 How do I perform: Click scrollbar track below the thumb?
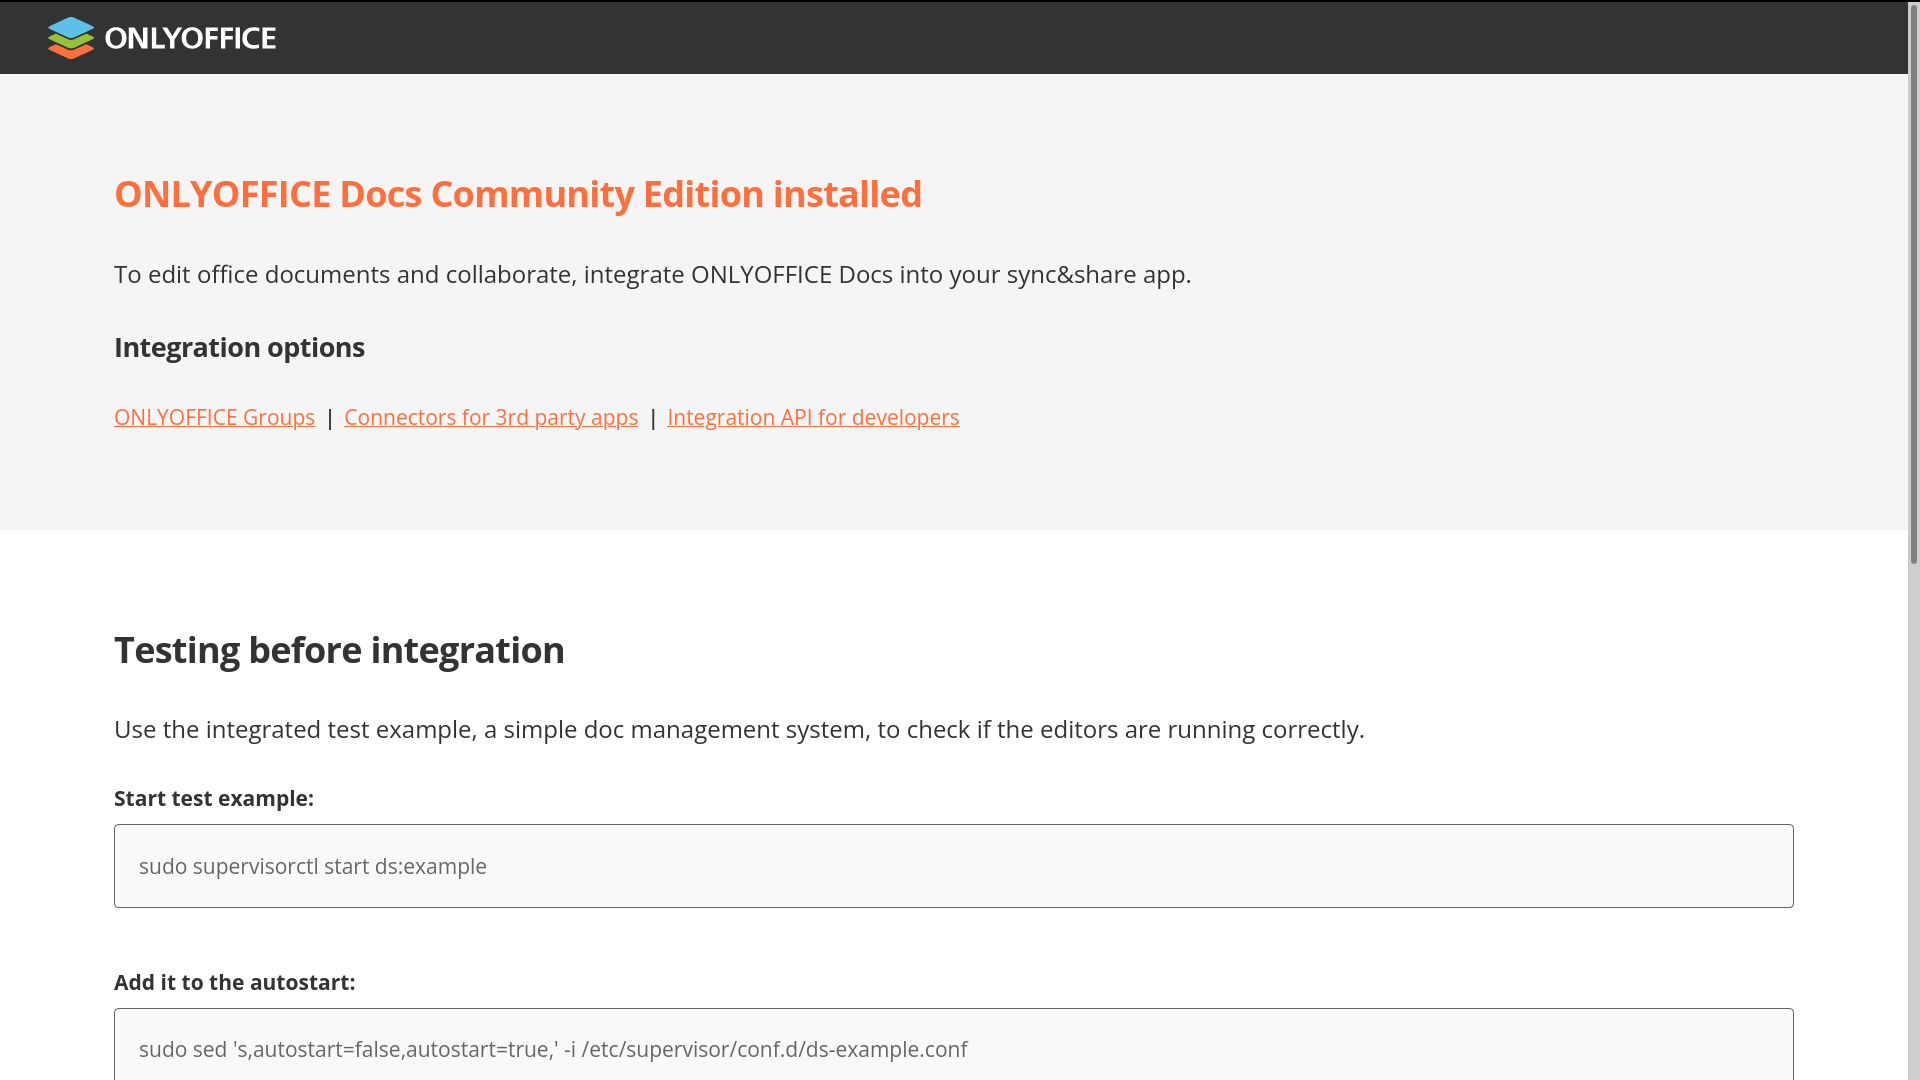tap(1914, 820)
